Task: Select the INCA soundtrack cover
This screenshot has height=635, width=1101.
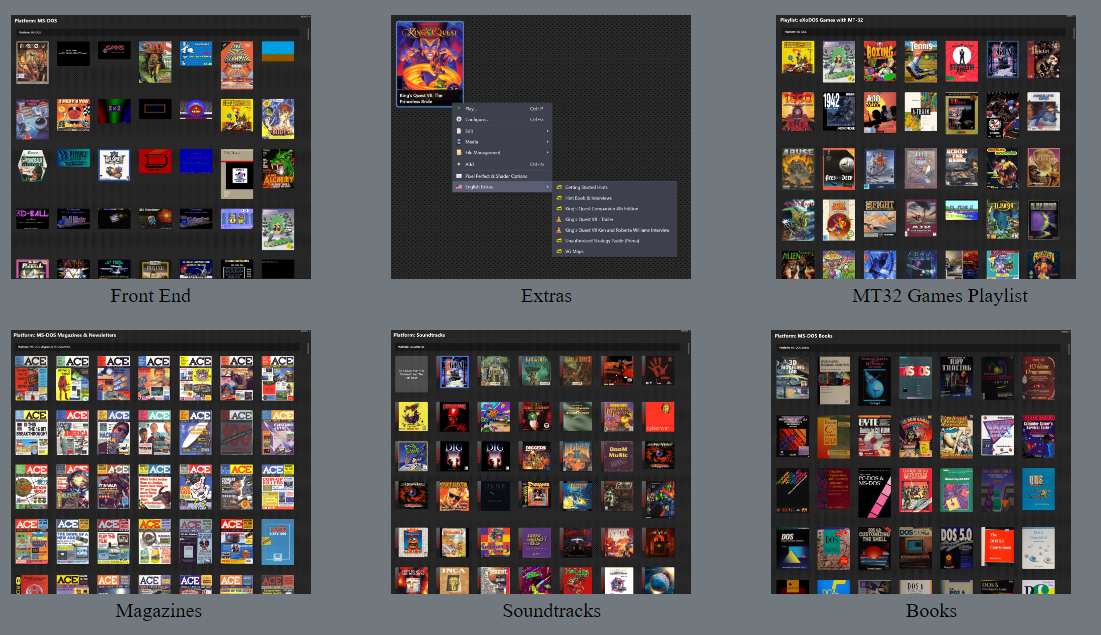Action: (x=454, y=580)
